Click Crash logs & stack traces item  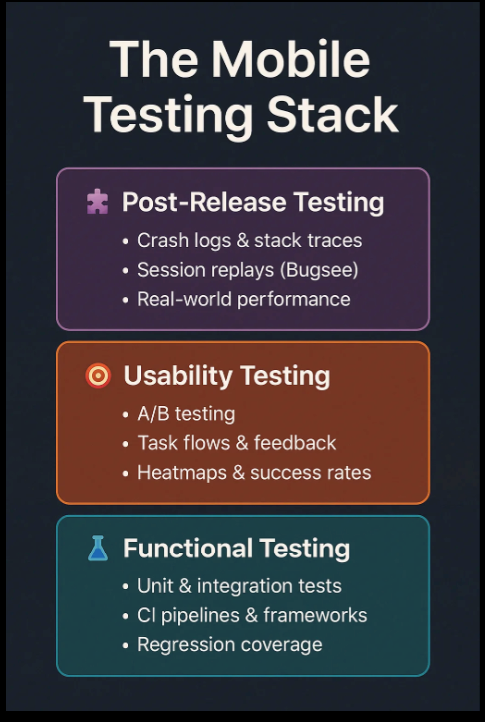click(249, 241)
